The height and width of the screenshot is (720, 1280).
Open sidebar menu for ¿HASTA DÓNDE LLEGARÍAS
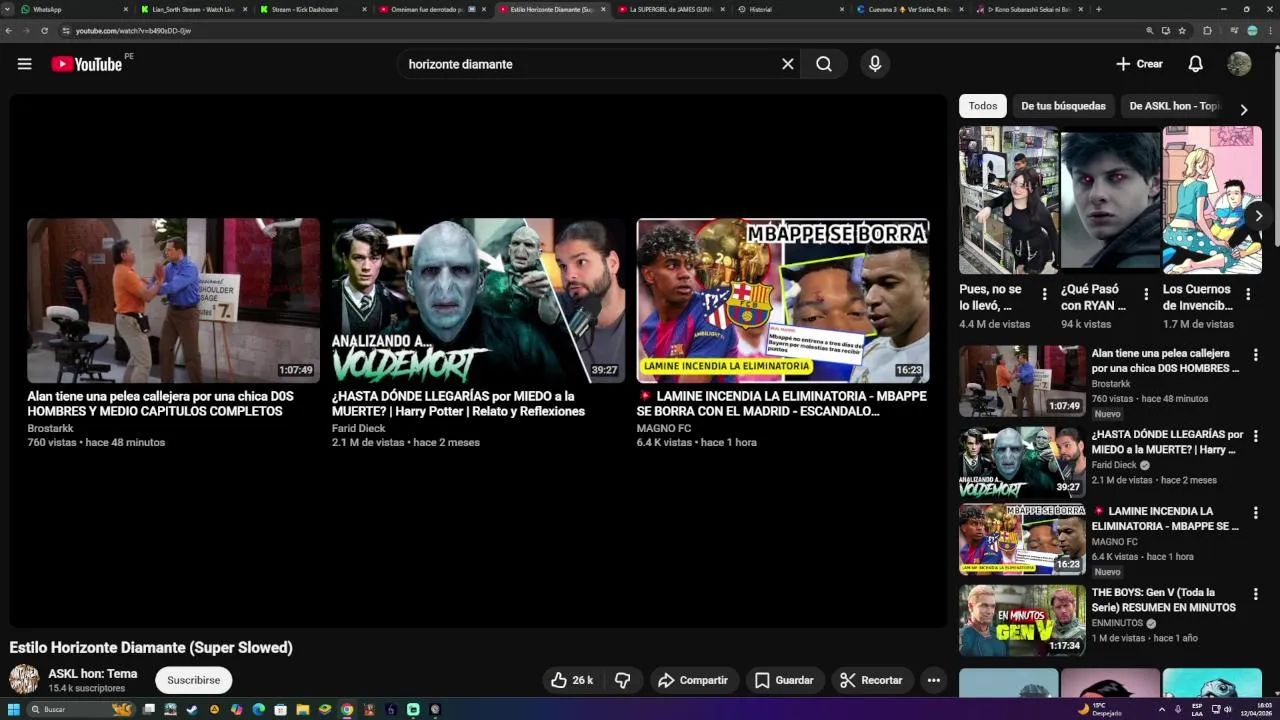1256,436
